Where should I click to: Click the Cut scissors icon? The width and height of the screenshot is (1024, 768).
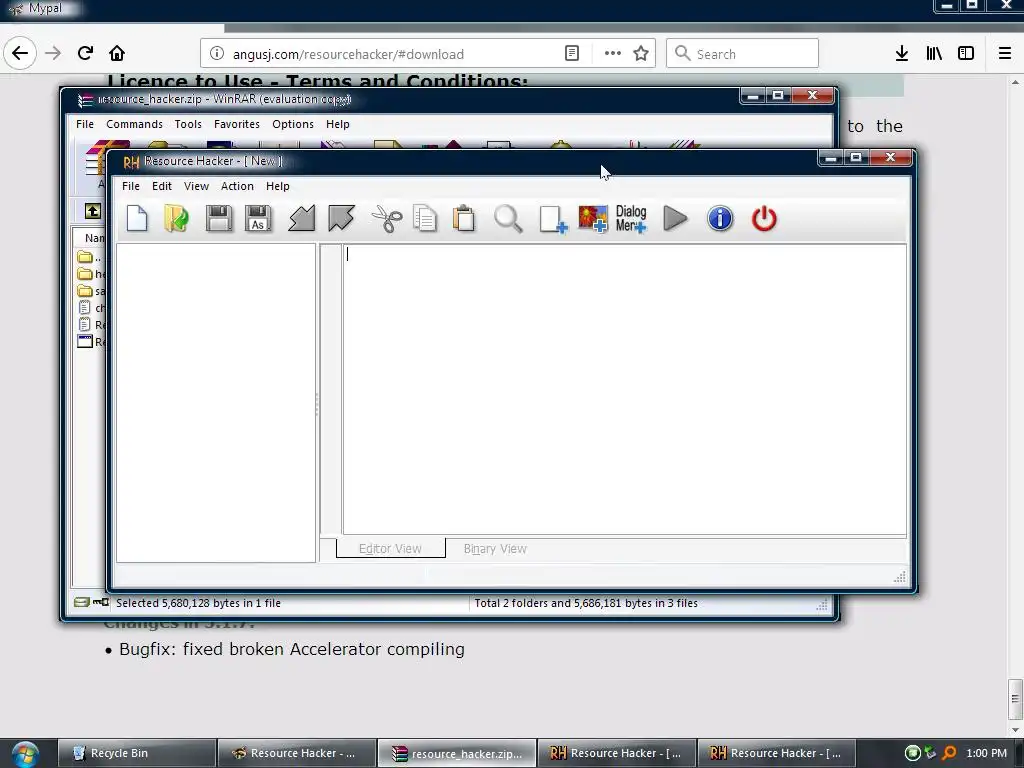(x=387, y=218)
